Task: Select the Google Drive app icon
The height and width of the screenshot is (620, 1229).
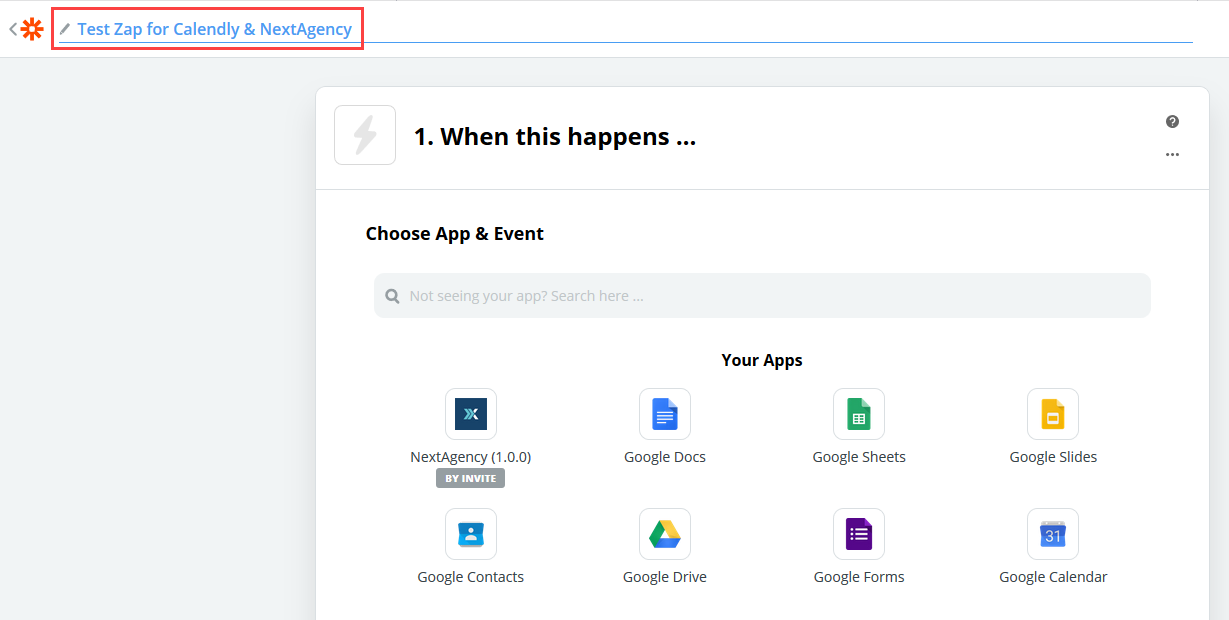Action: pos(665,534)
